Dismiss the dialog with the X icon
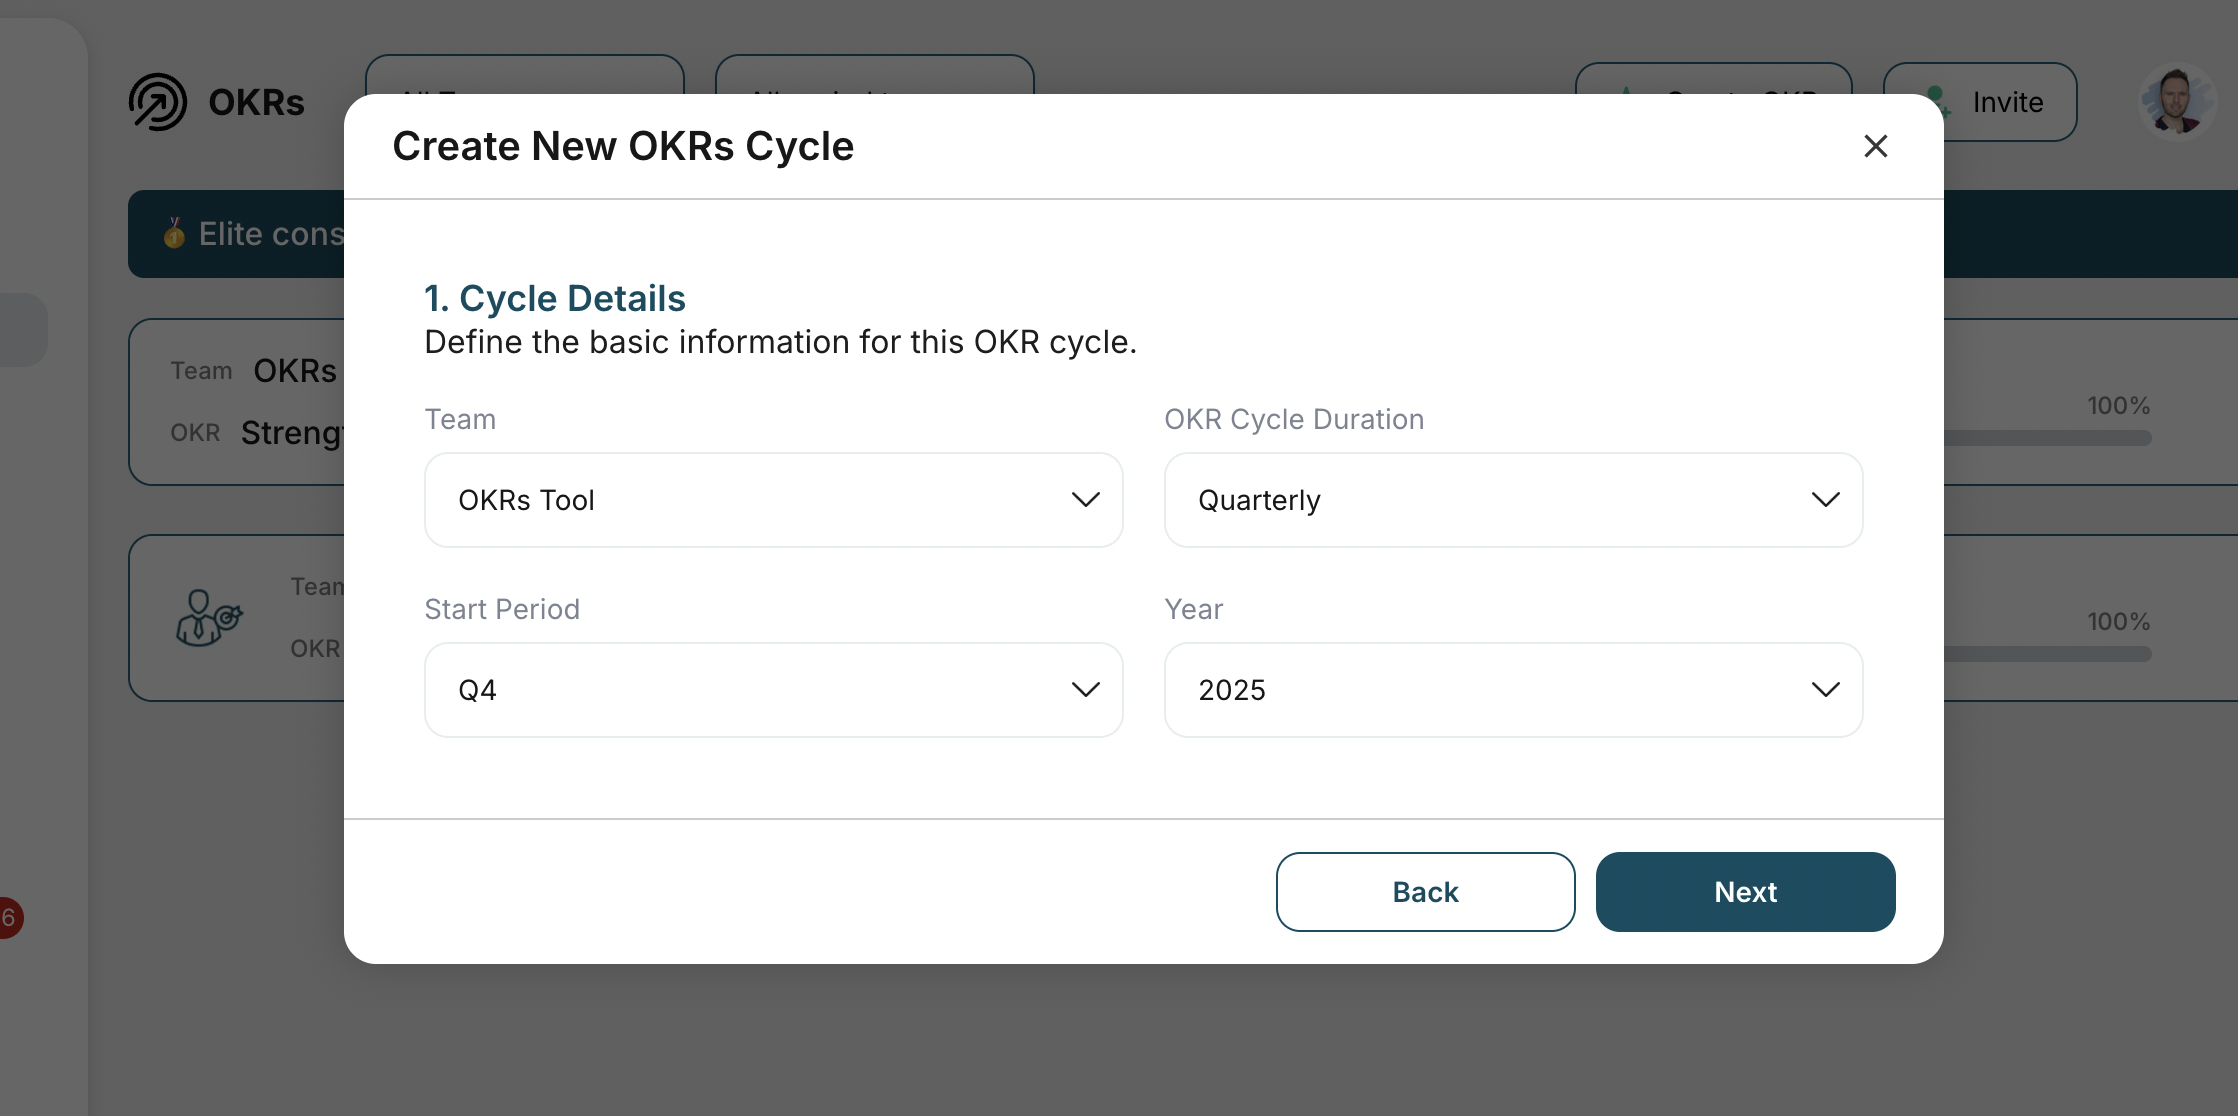The height and width of the screenshot is (1116, 2238). (1875, 146)
